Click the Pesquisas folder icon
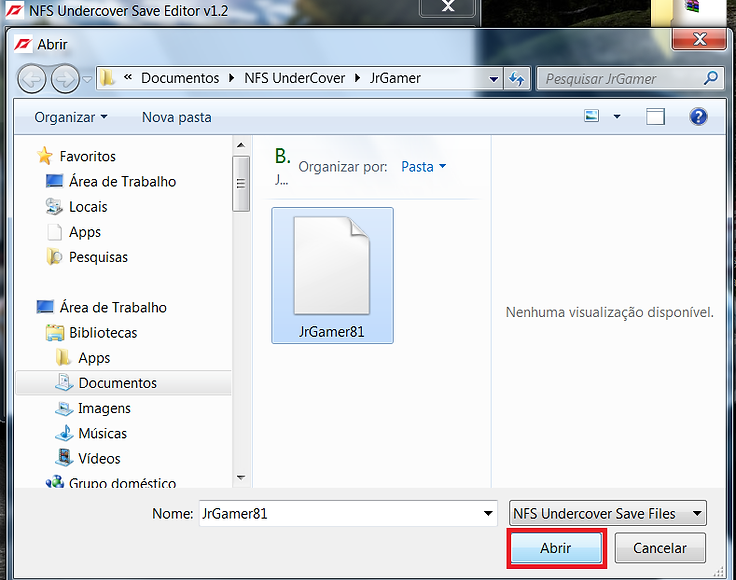The height and width of the screenshot is (580, 736). [x=54, y=257]
